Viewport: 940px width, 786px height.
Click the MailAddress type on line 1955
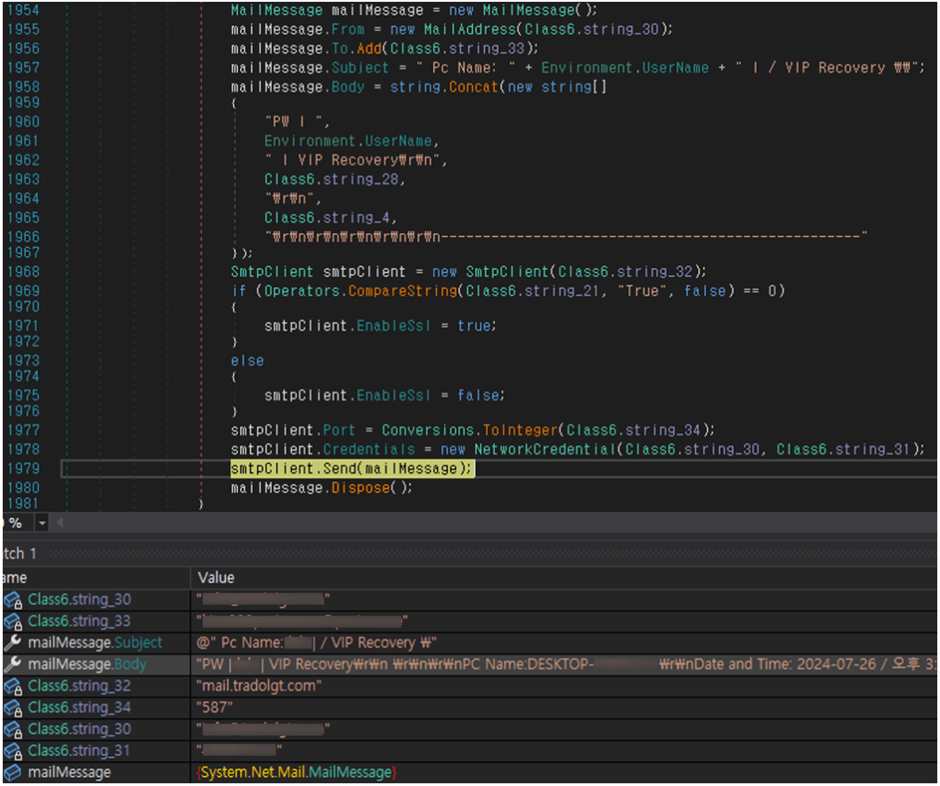pos(469,29)
